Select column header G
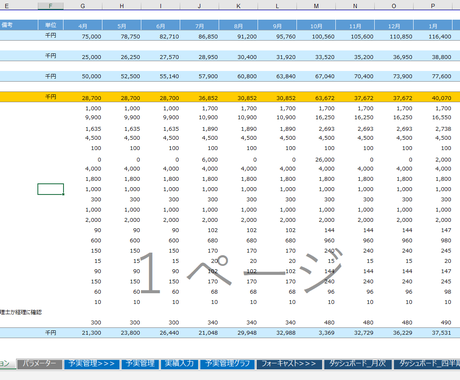 (x=83, y=6)
